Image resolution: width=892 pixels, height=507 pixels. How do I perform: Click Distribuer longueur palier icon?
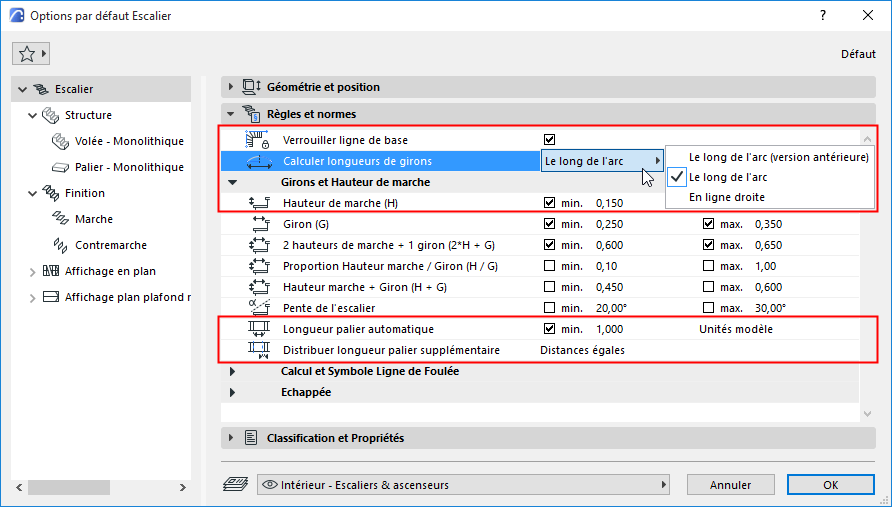coord(259,350)
